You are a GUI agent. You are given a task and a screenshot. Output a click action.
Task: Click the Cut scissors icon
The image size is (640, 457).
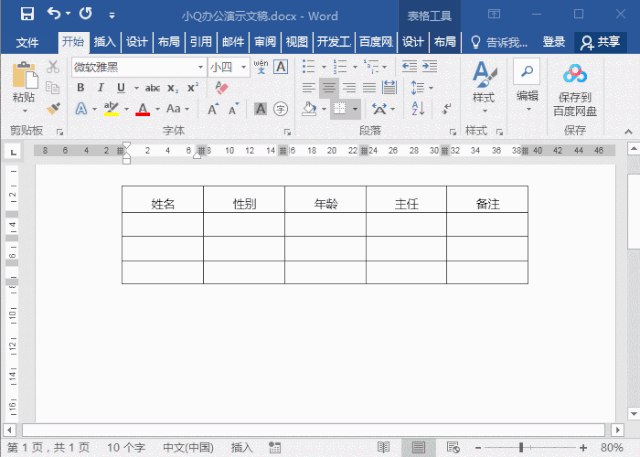53,67
